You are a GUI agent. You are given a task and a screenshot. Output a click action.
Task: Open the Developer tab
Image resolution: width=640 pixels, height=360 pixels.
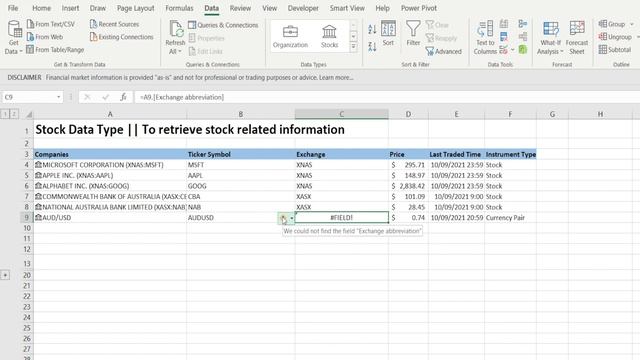303,8
